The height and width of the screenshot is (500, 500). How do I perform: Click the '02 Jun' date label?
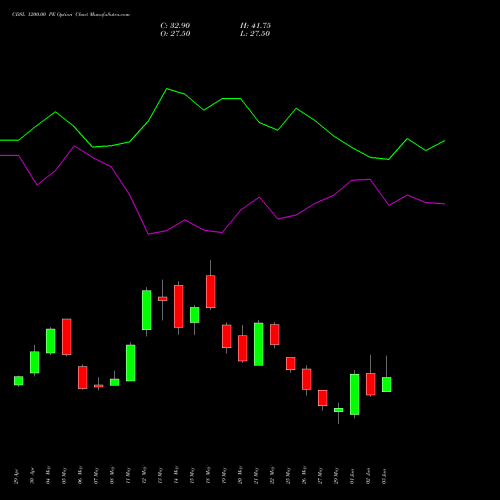pos(369,476)
